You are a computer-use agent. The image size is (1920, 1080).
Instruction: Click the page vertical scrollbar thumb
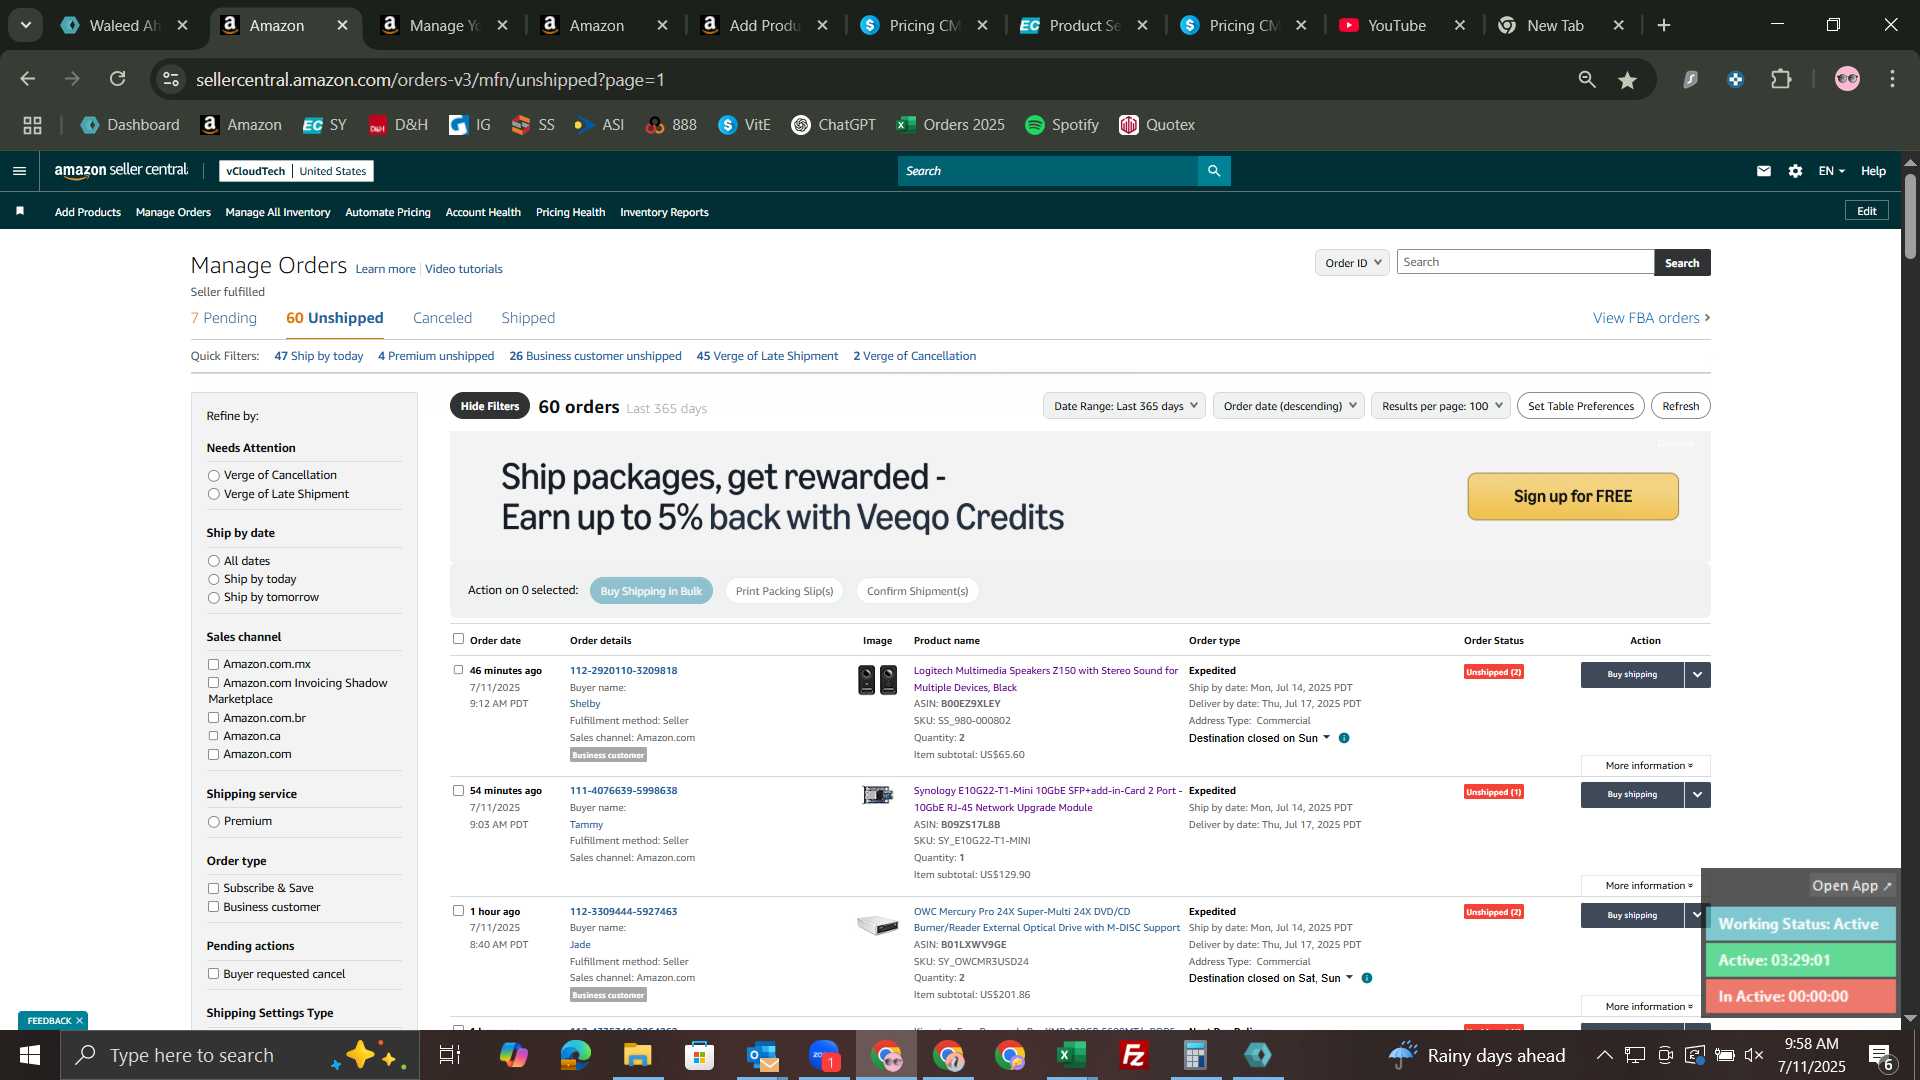[x=1910, y=216]
